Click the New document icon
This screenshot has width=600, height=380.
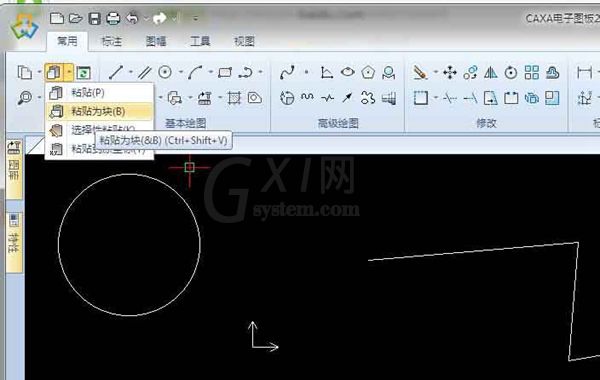pyautogui.click(x=57, y=18)
